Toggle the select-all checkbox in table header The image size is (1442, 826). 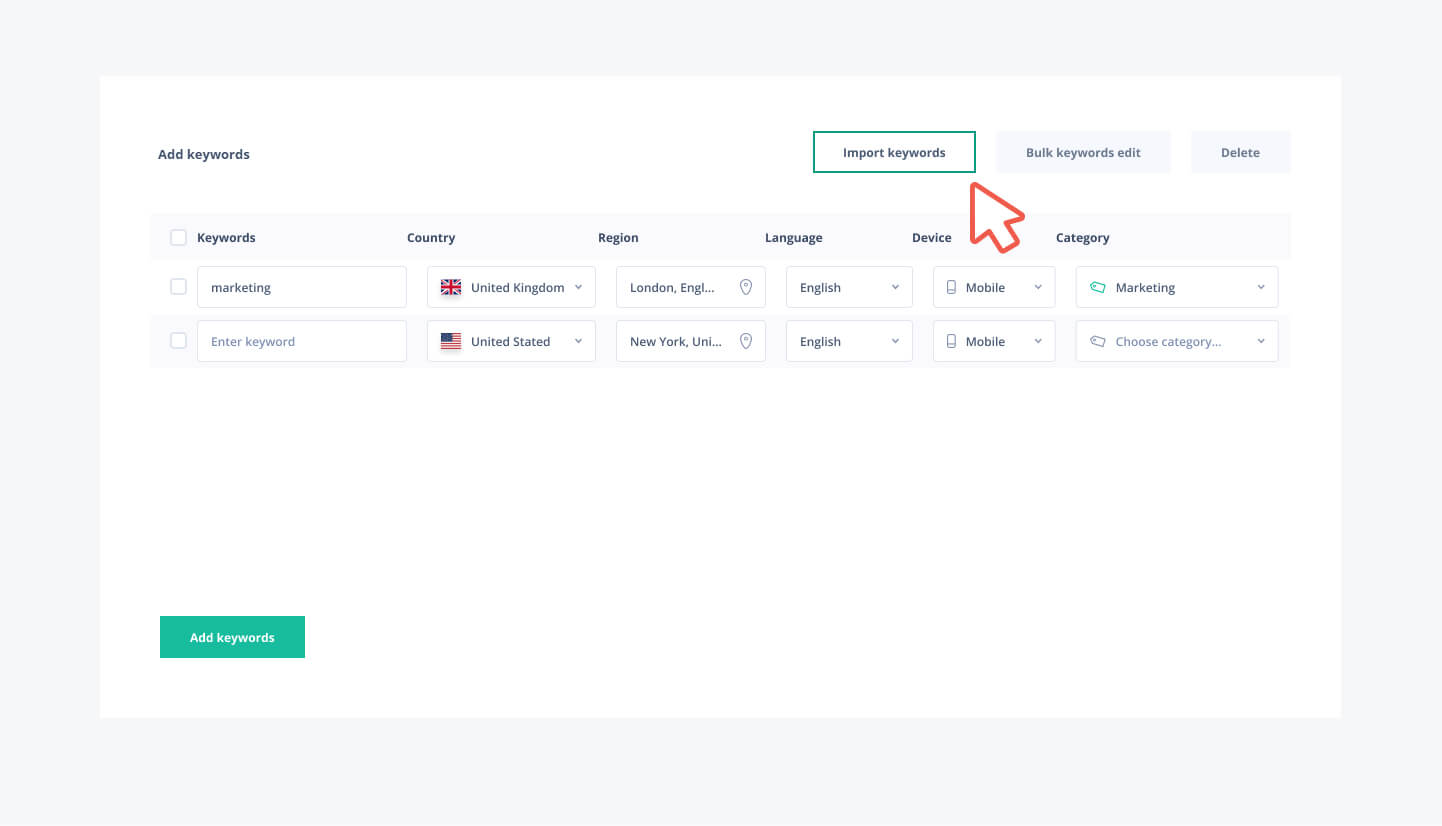pyautogui.click(x=178, y=238)
